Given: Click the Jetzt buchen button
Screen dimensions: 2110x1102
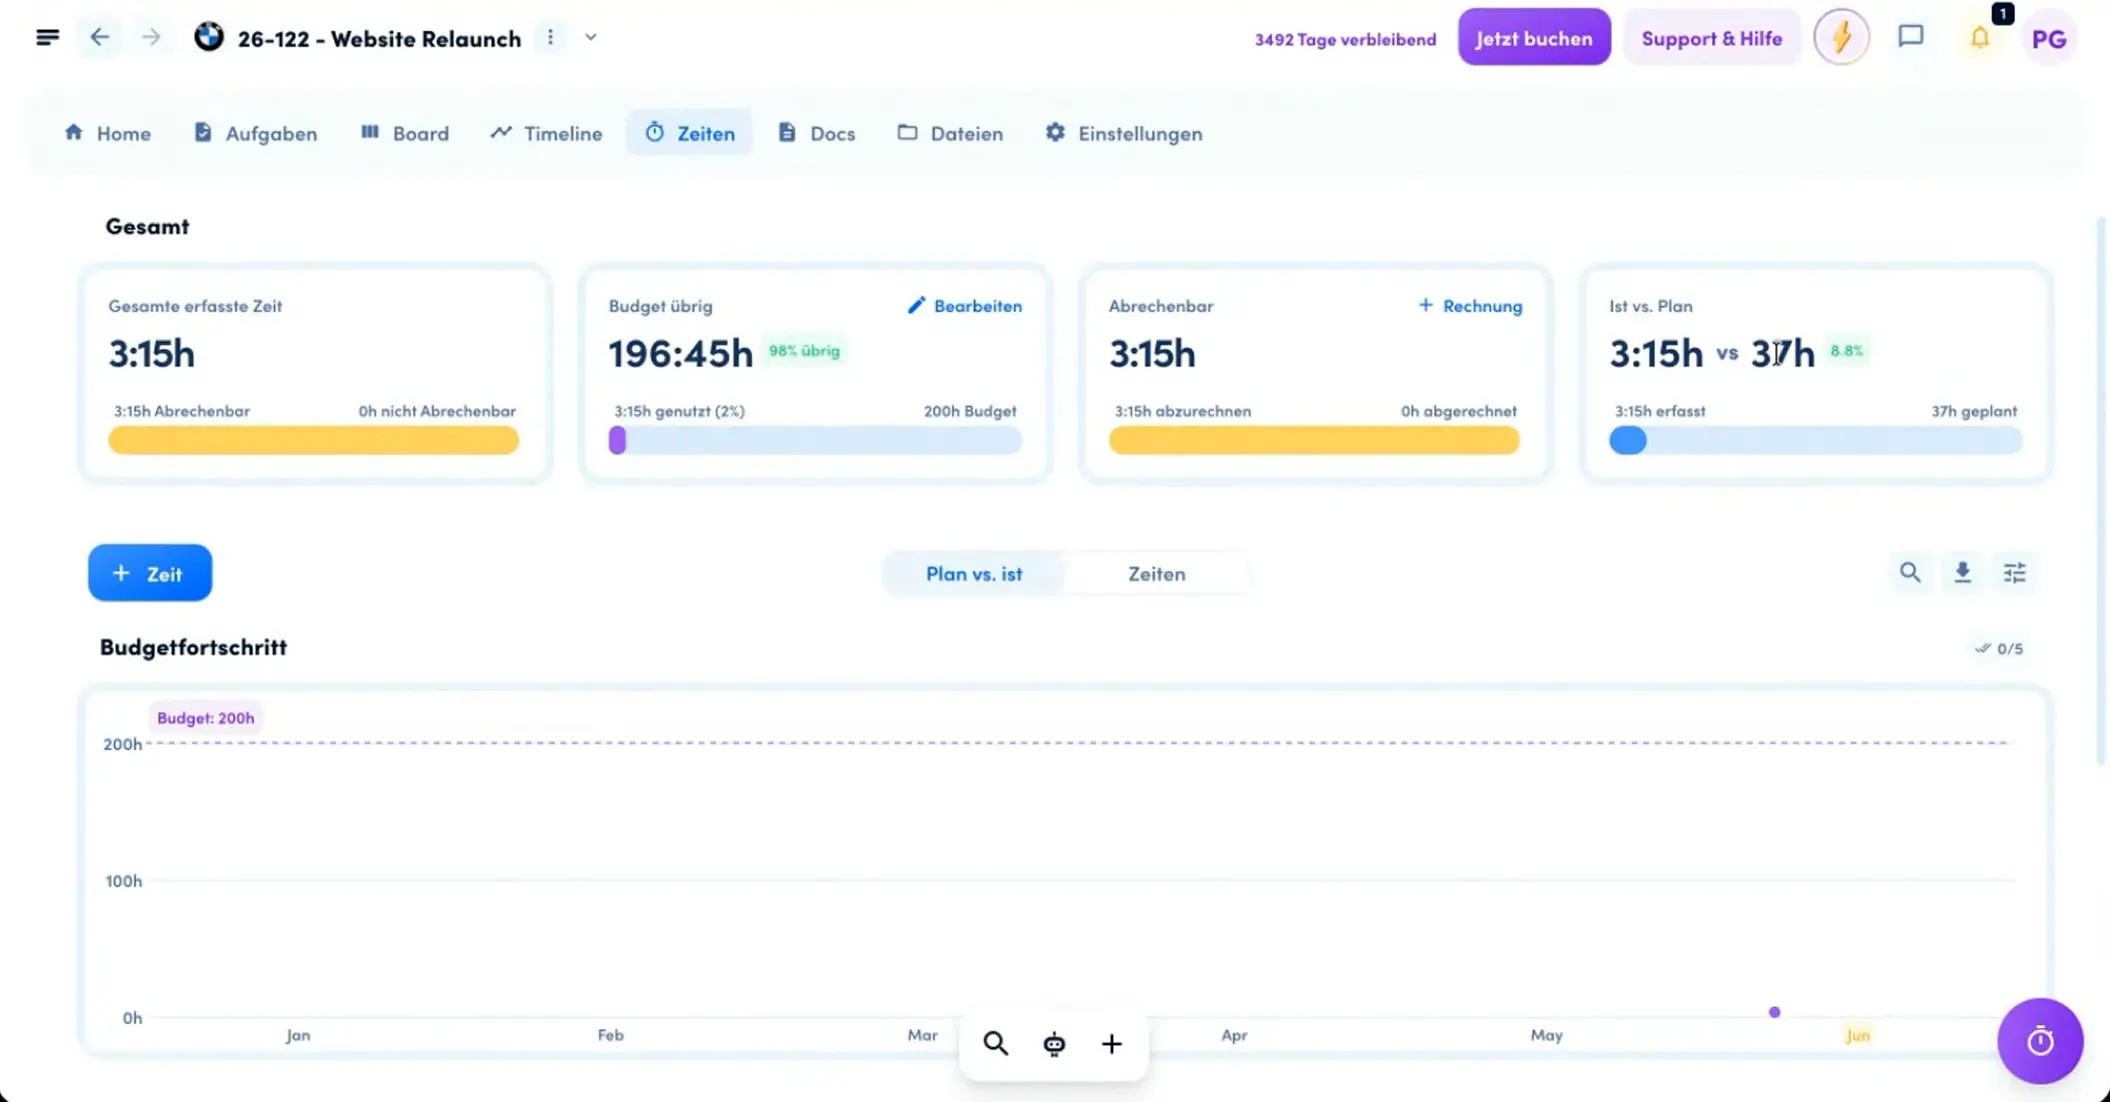Looking at the screenshot, I should pyautogui.click(x=1534, y=38).
